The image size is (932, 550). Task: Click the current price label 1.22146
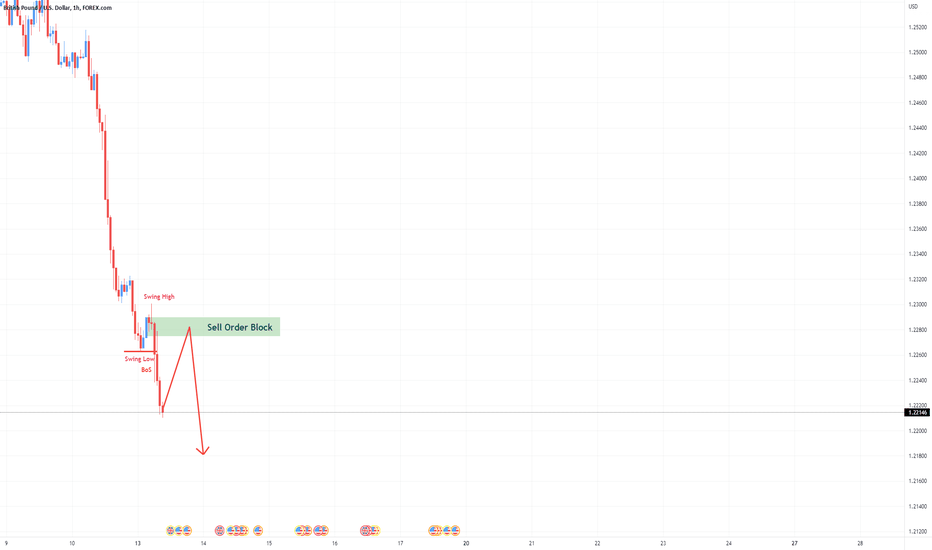[x=917, y=412]
